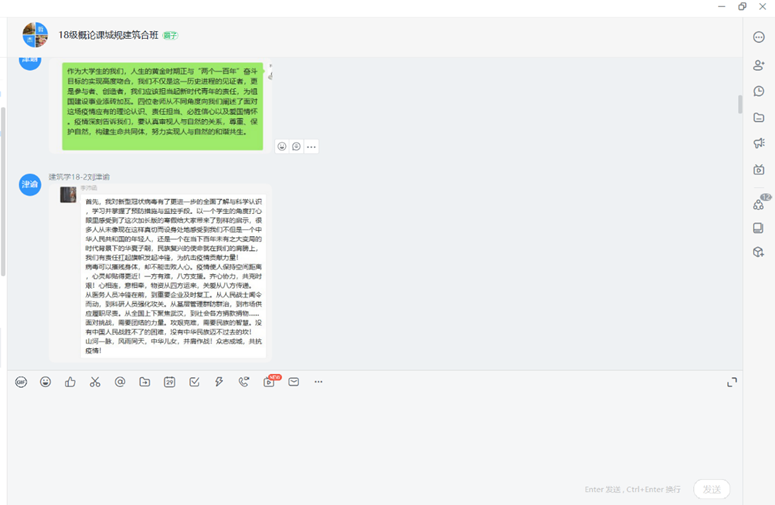Open the quoted author's photo thumbnail in the reply

tap(68, 195)
